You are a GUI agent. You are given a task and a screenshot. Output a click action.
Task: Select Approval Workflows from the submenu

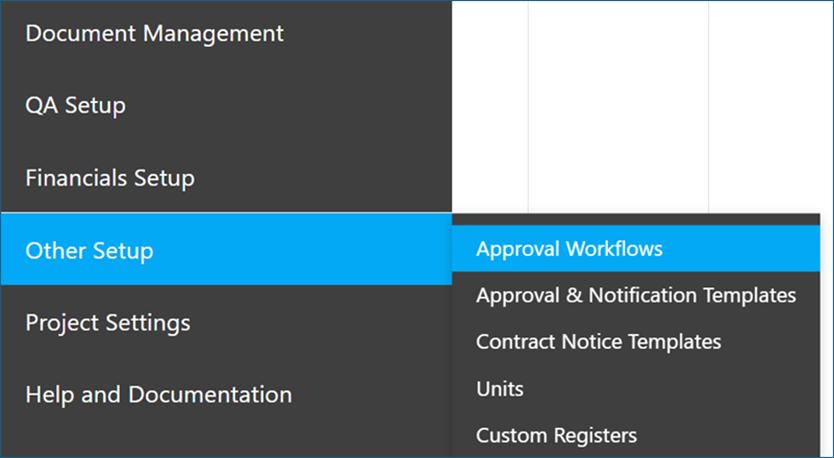click(569, 248)
